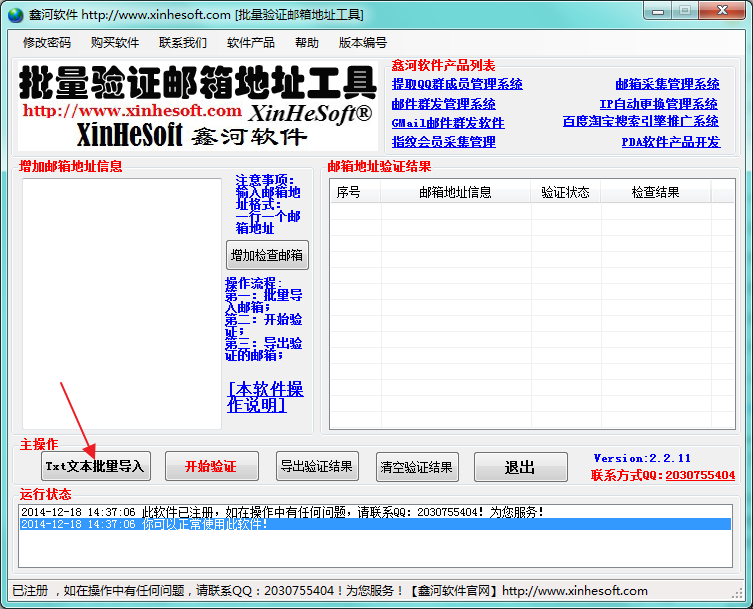Open the 购买软件 menu
This screenshot has height=609, width=753.
(x=115, y=43)
